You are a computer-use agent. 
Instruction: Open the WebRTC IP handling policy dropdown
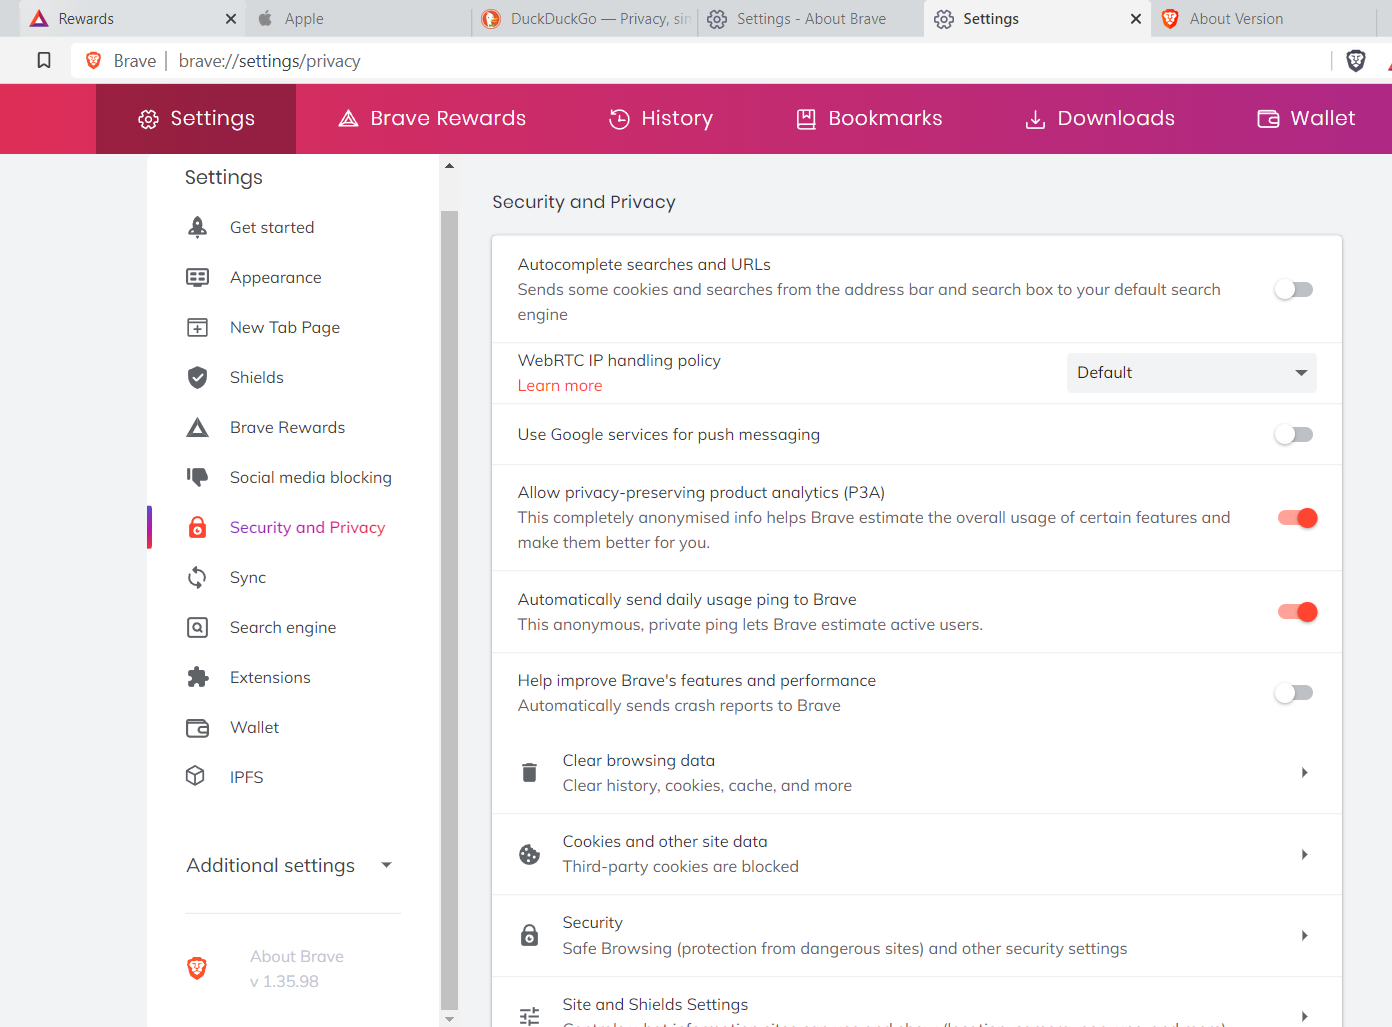point(1191,372)
